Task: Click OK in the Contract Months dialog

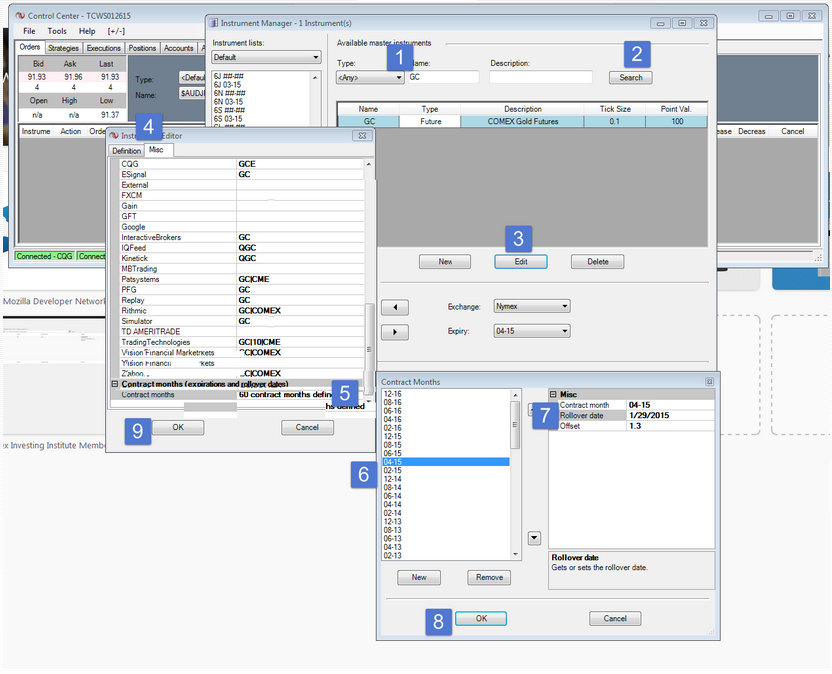Action: (x=481, y=618)
